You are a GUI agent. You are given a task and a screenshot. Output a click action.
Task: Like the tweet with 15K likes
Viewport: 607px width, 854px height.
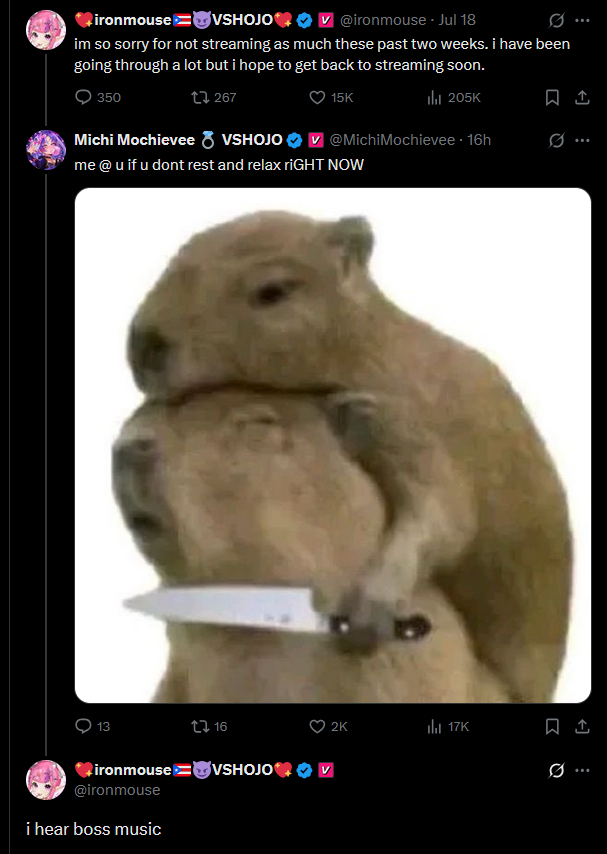pyautogui.click(x=317, y=97)
